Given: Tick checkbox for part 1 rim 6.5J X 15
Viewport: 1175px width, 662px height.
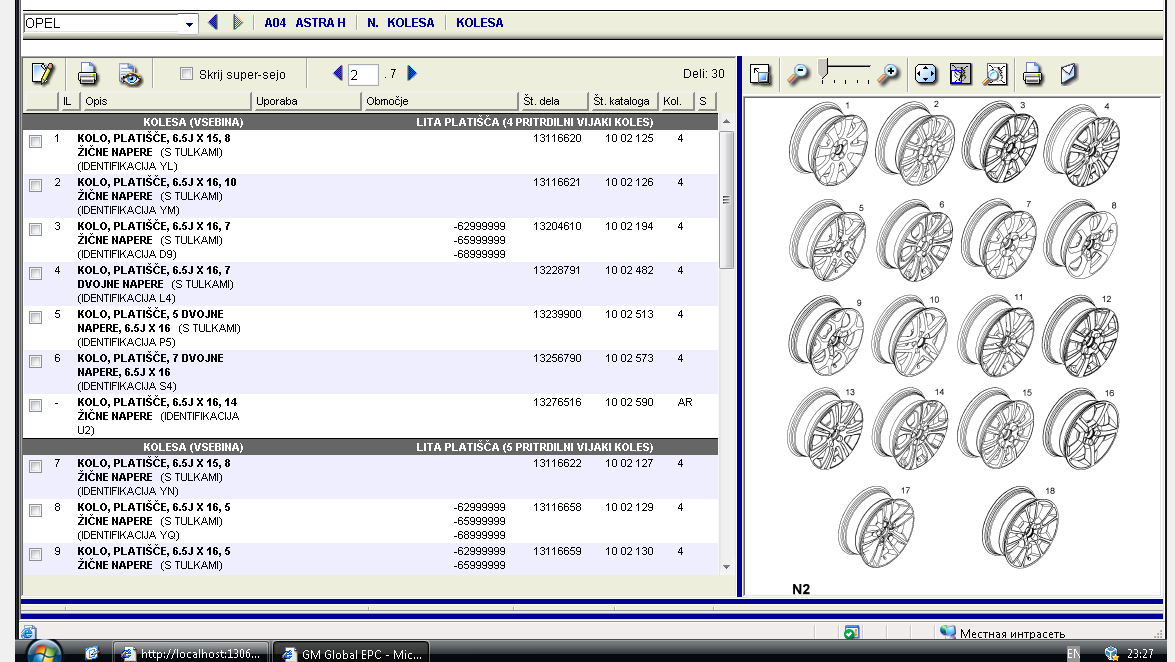Looking at the screenshot, I should coord(35,142).
